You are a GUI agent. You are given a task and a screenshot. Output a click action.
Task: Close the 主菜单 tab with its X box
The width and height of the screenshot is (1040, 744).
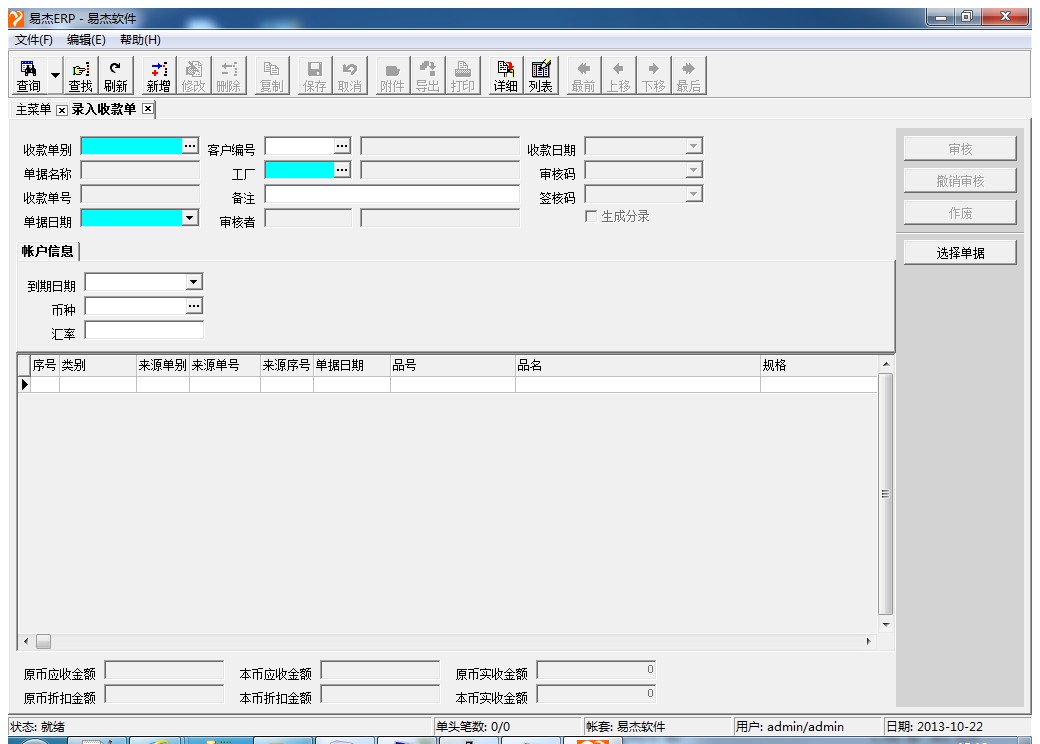pyautogui.click(x=61, y=109)
